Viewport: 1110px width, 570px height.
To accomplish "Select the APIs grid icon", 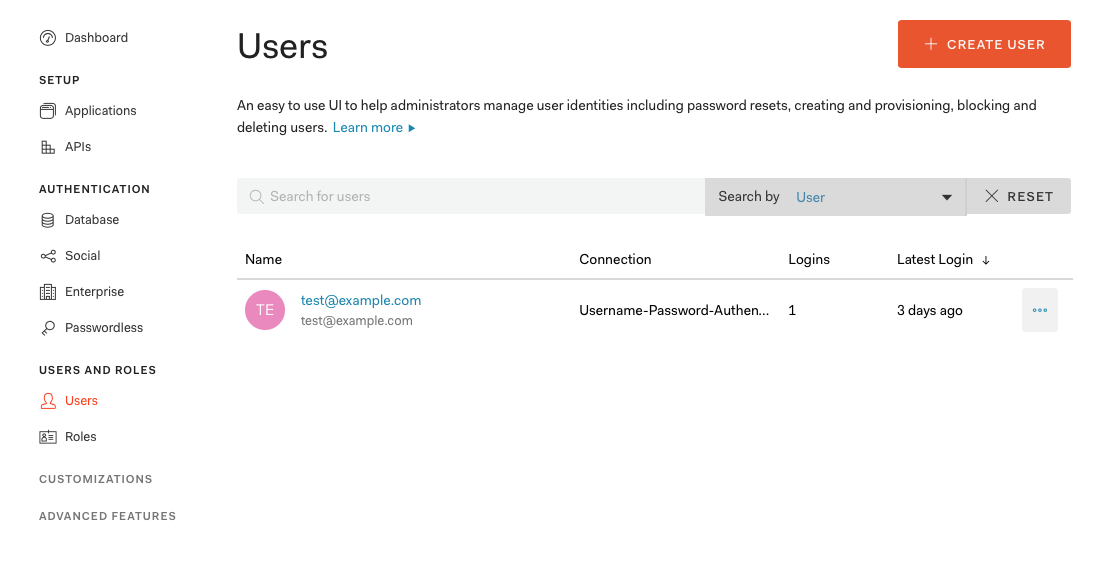I will click(x=48, y=147).
